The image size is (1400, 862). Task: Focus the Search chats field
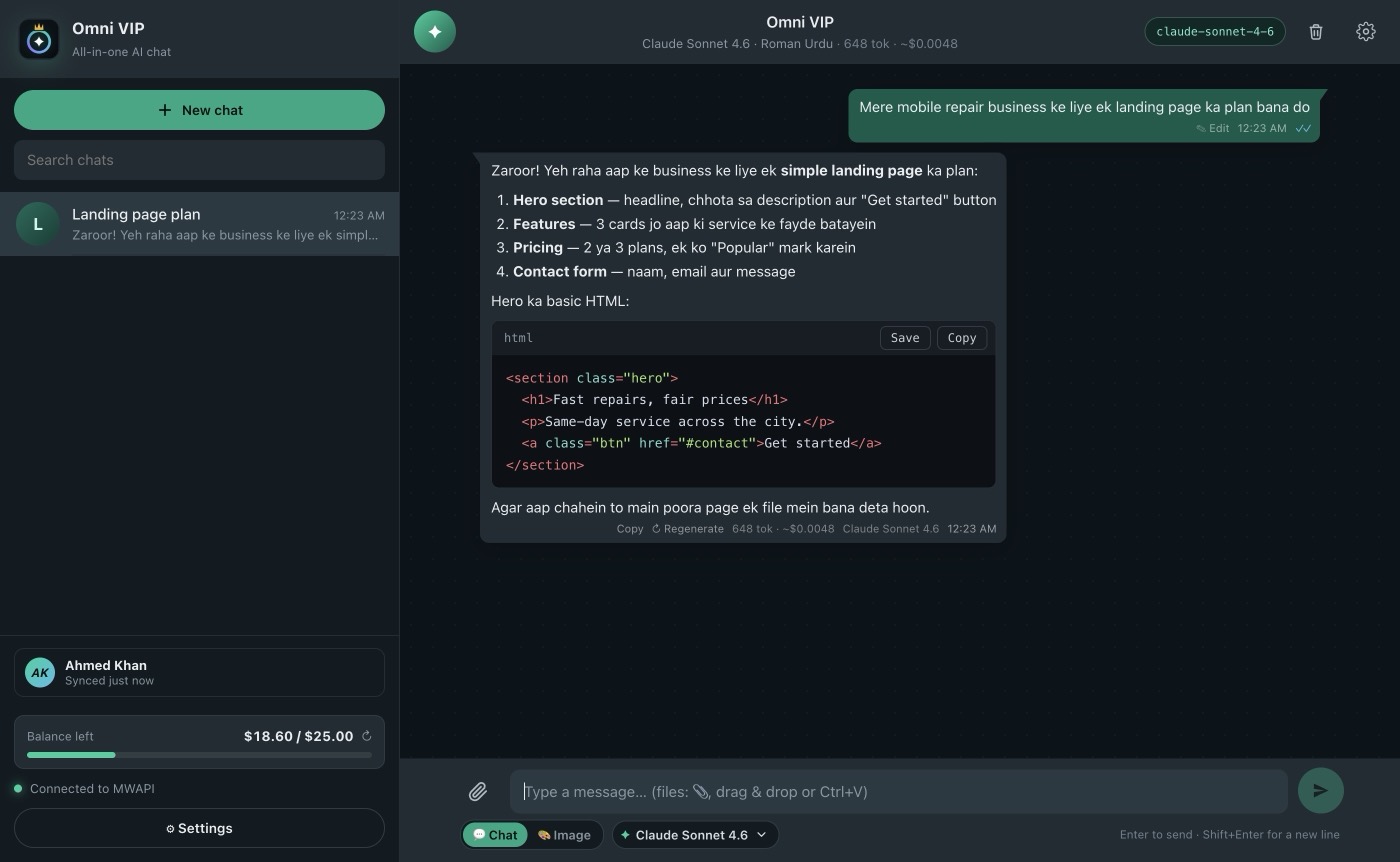(x=199, y=160)
